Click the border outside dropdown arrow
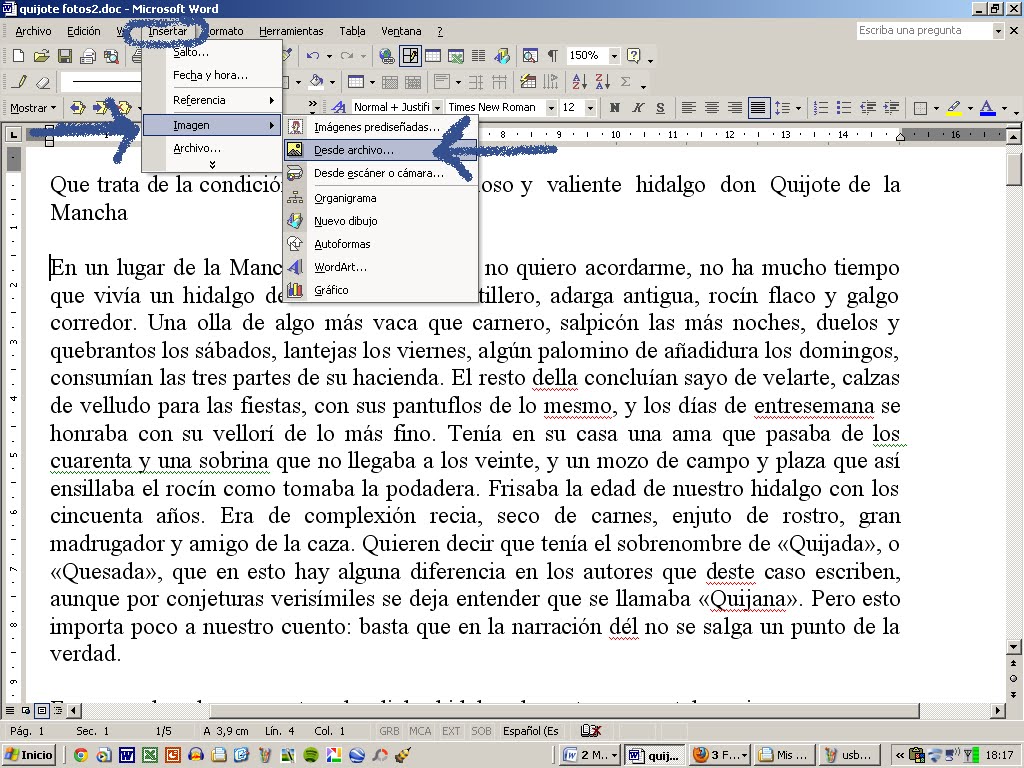The height and width of the screenshot is (768, 1024). [x=936, y=108]
